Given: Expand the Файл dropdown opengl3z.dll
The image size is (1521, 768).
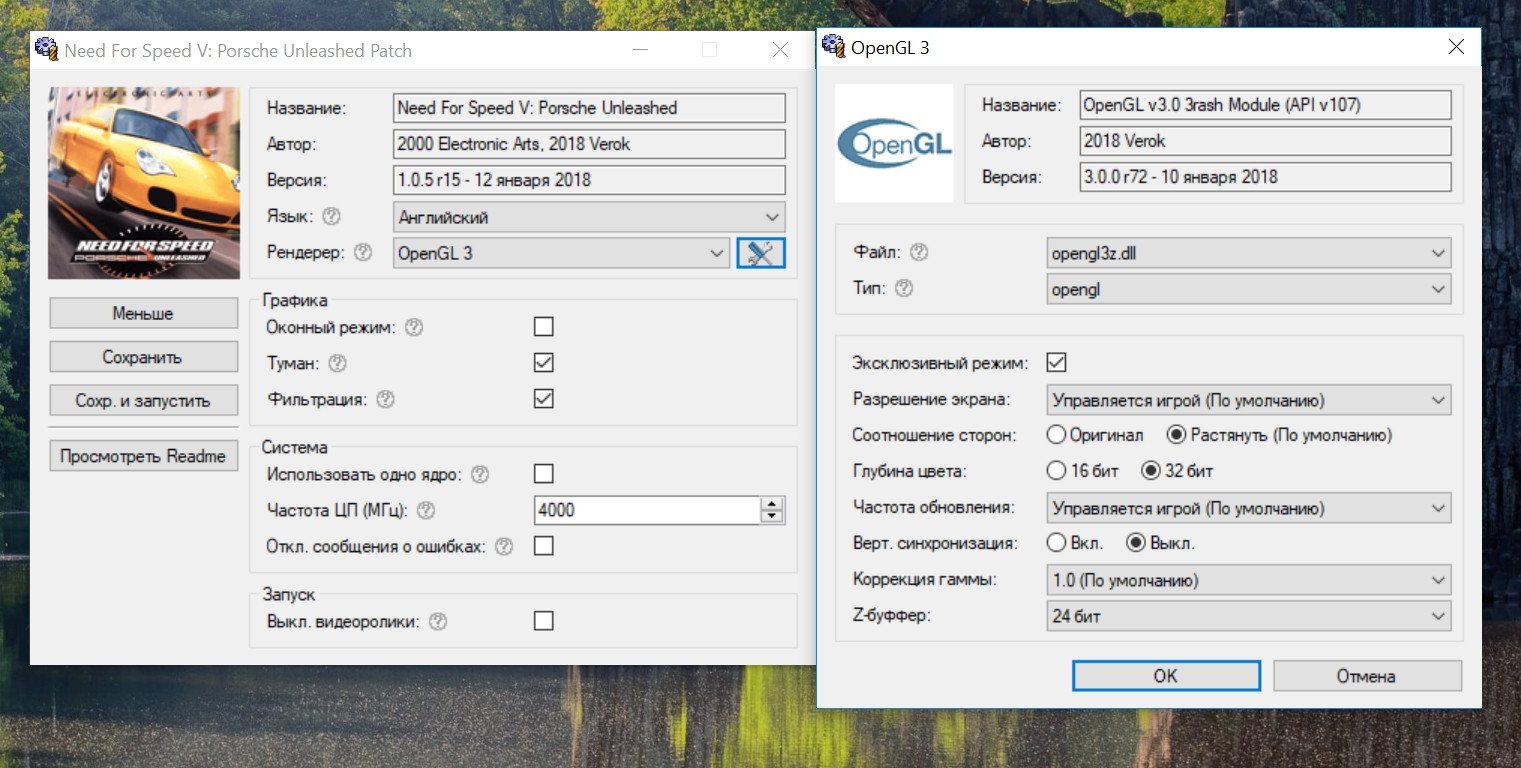Looking at the screenshot, I should coord(1249,253).
